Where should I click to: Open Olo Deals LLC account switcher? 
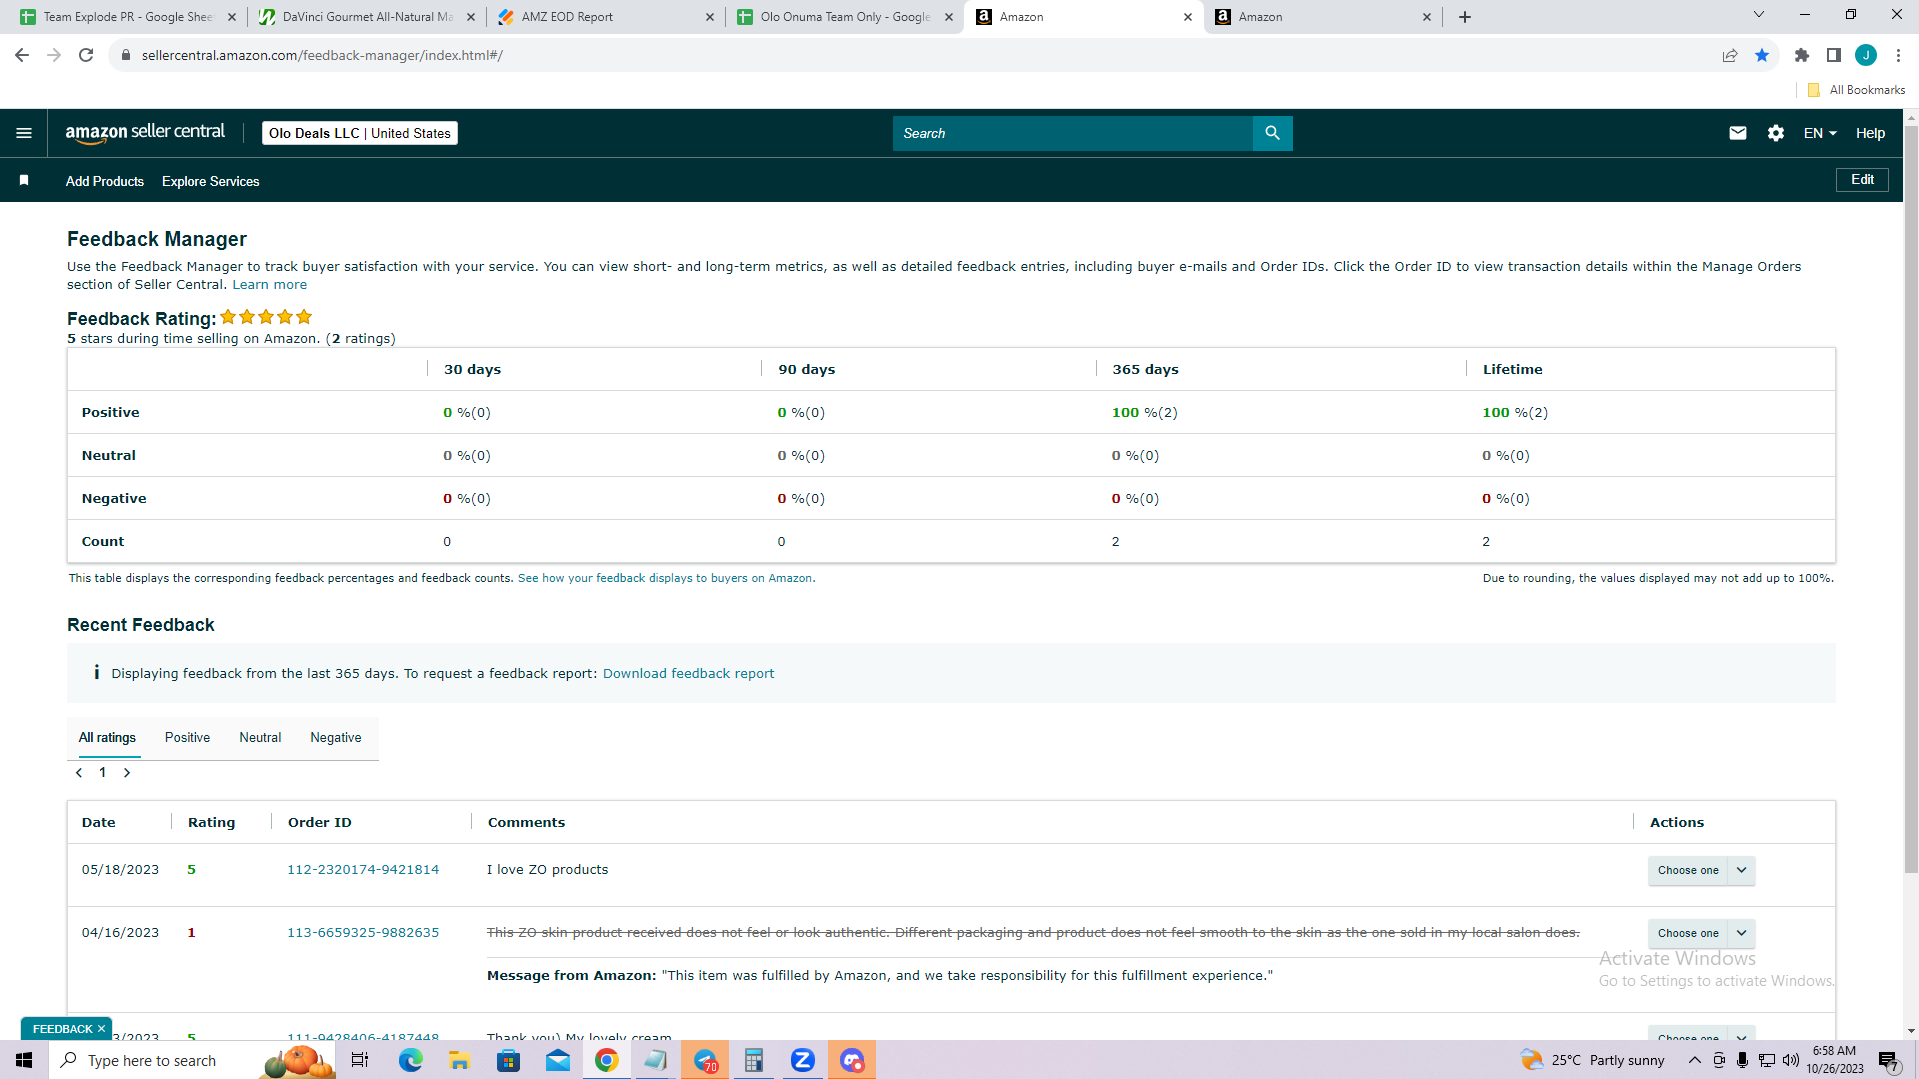point(360,133)
